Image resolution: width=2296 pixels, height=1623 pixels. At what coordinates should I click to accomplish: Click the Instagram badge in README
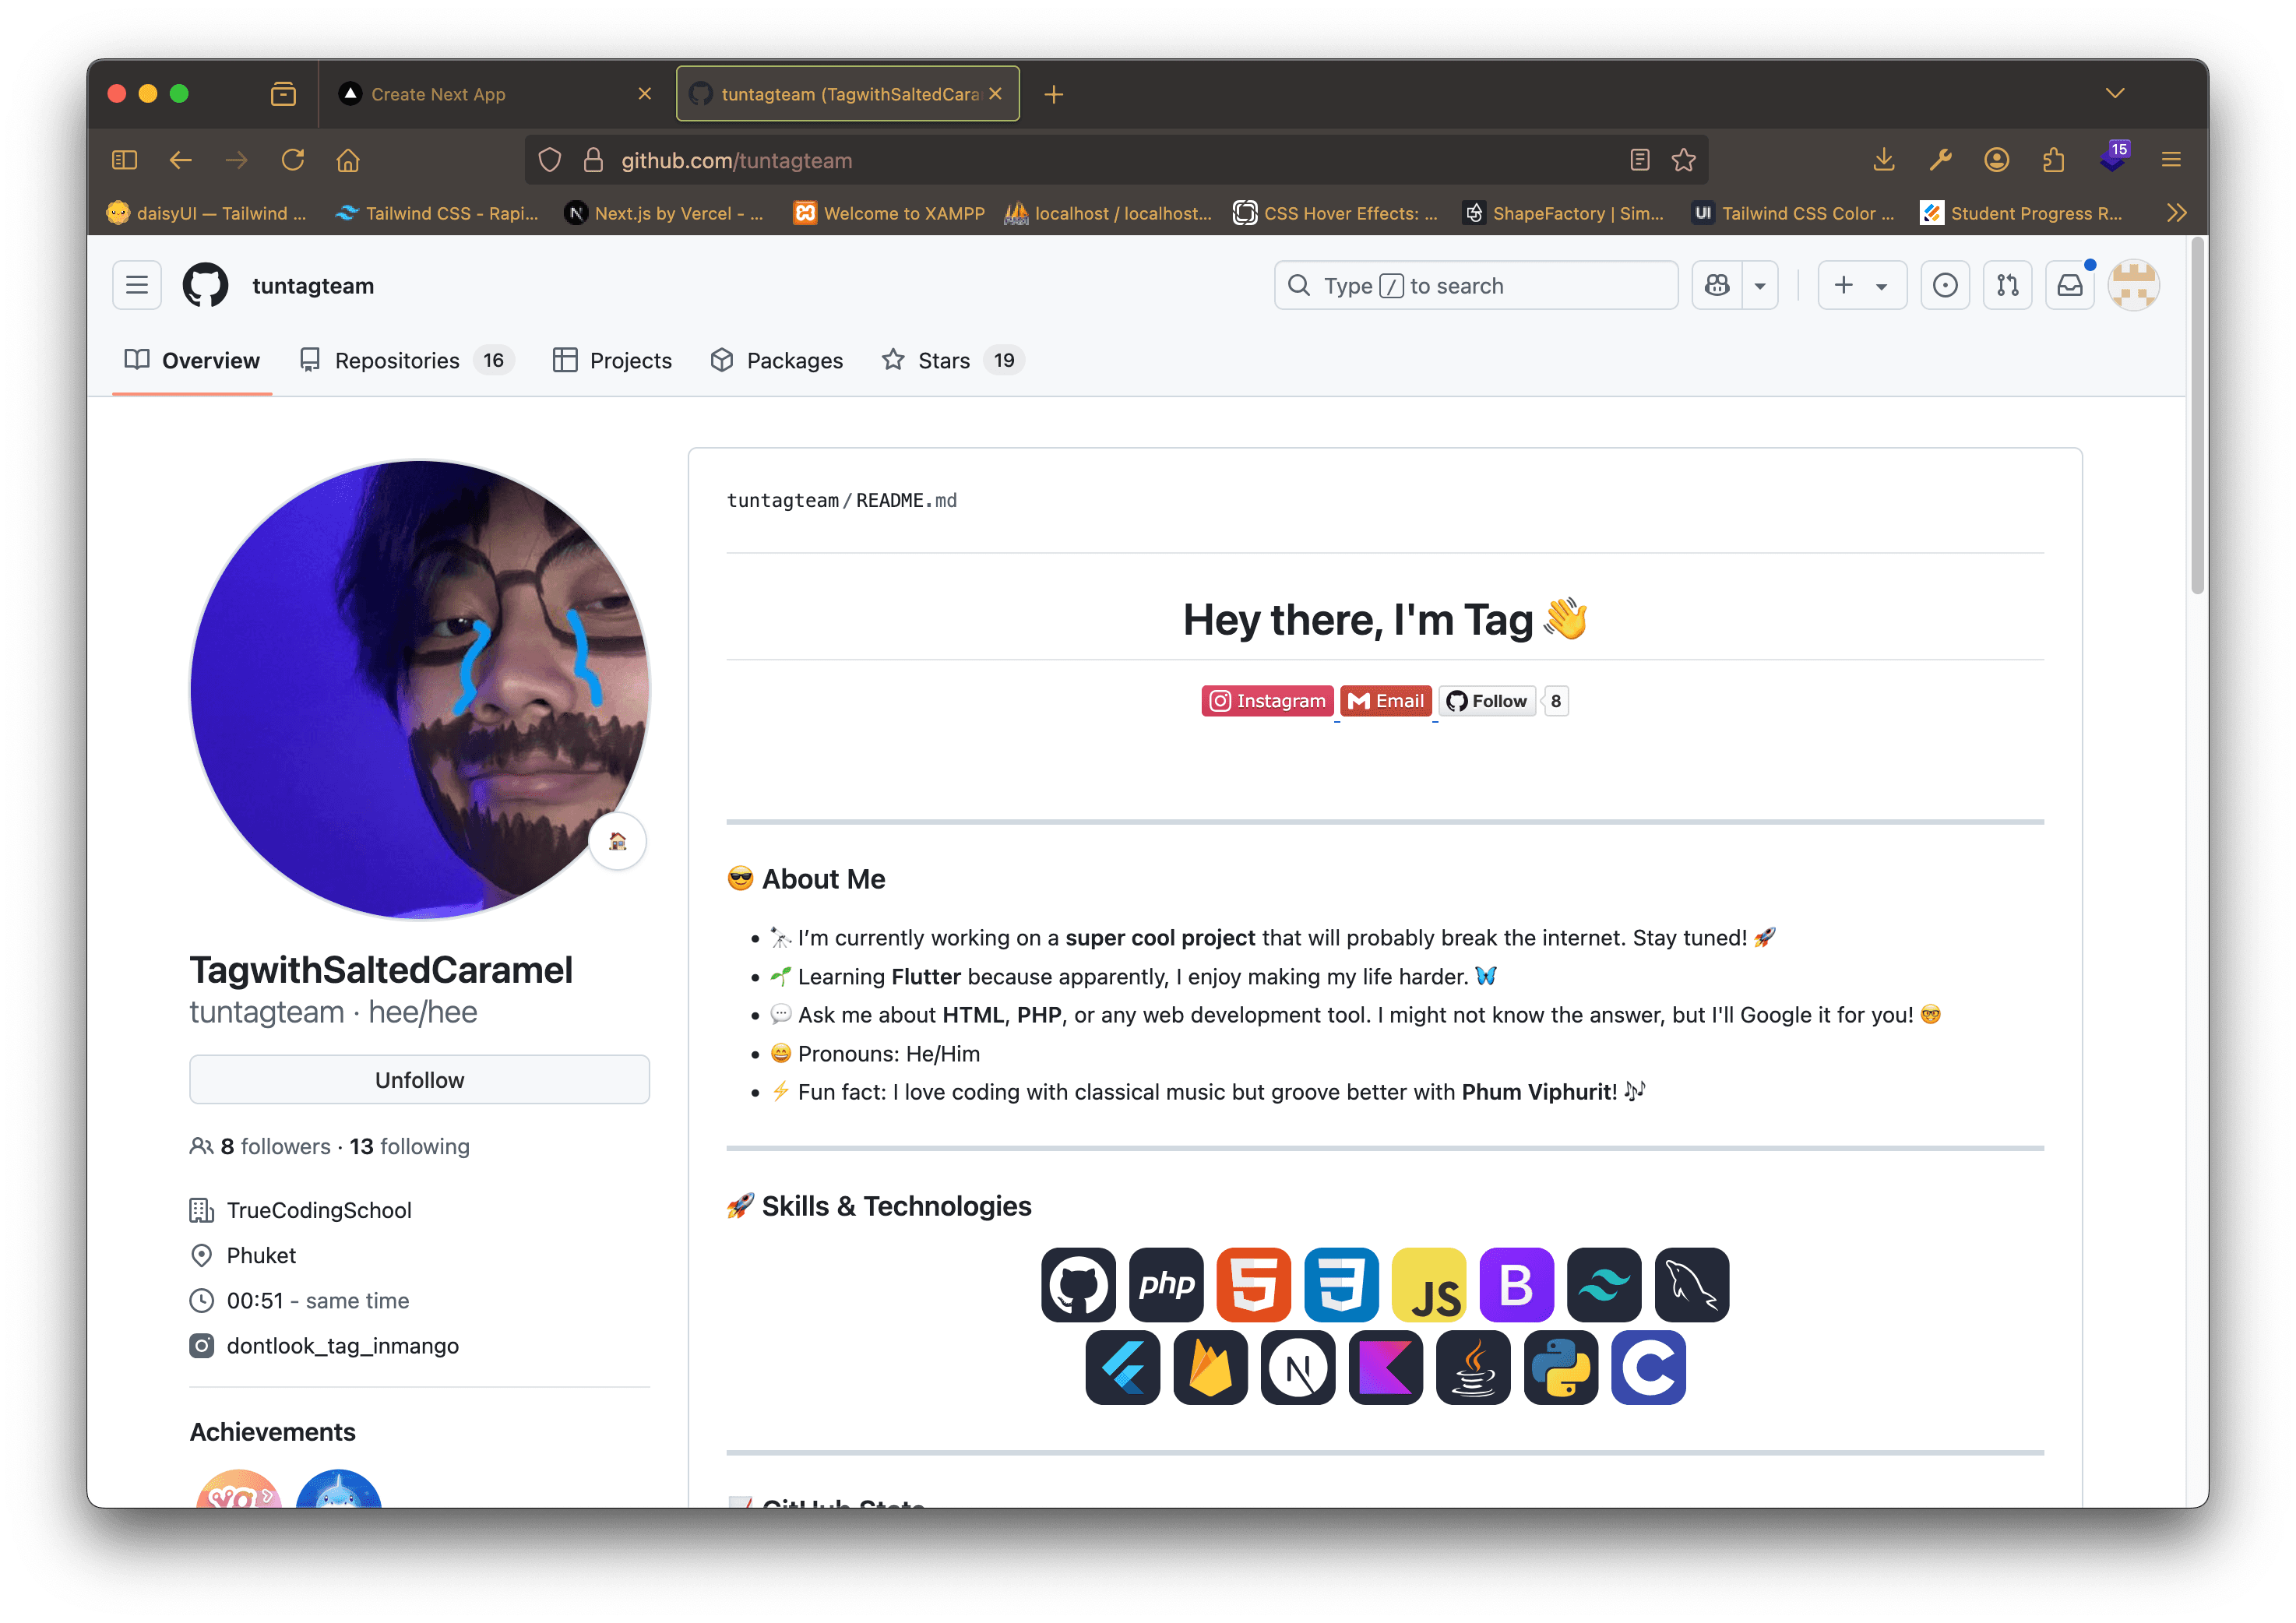(1267, 701)
